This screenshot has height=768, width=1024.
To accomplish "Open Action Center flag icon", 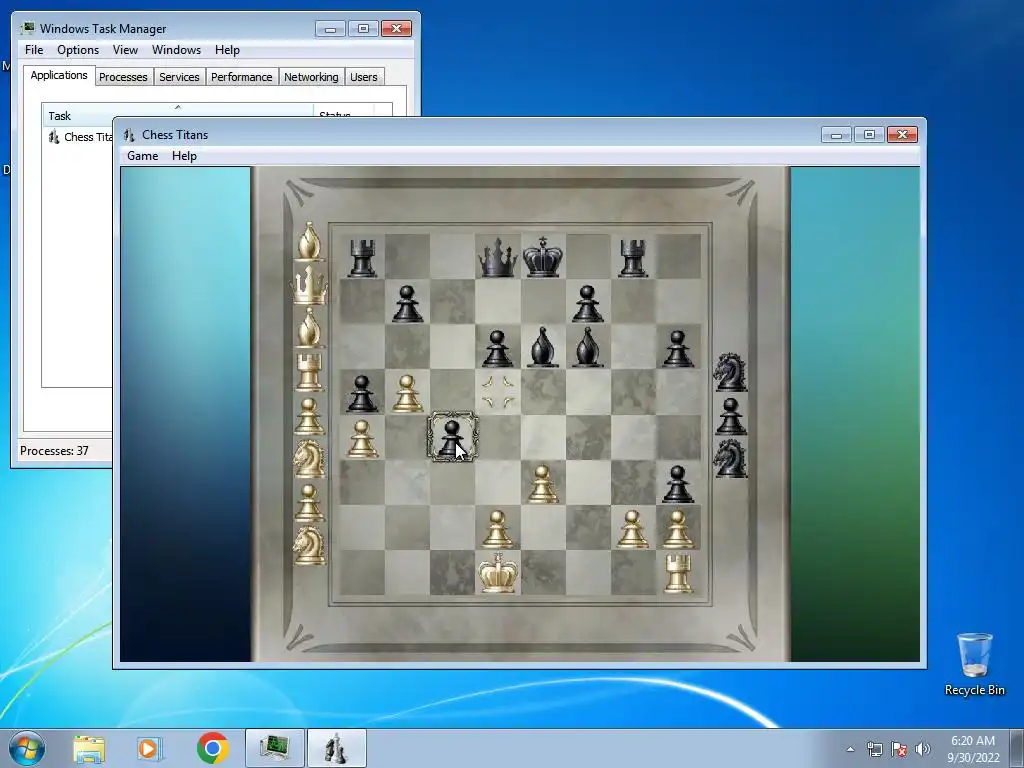I will pyautogui.click(x=899, y=749).
